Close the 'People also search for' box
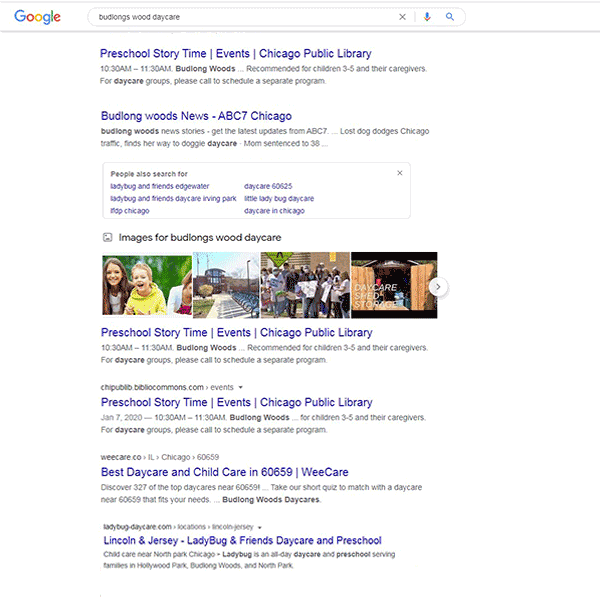Screen dimensions: 600x600 [399, 173]
